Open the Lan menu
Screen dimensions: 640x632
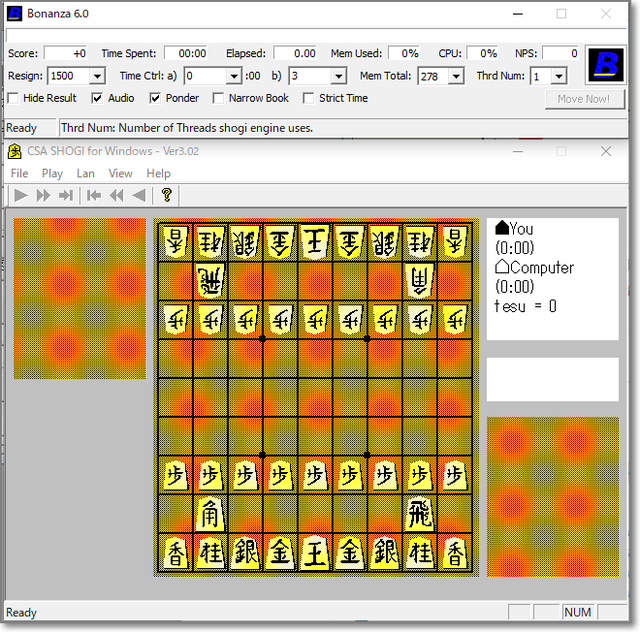86,173
